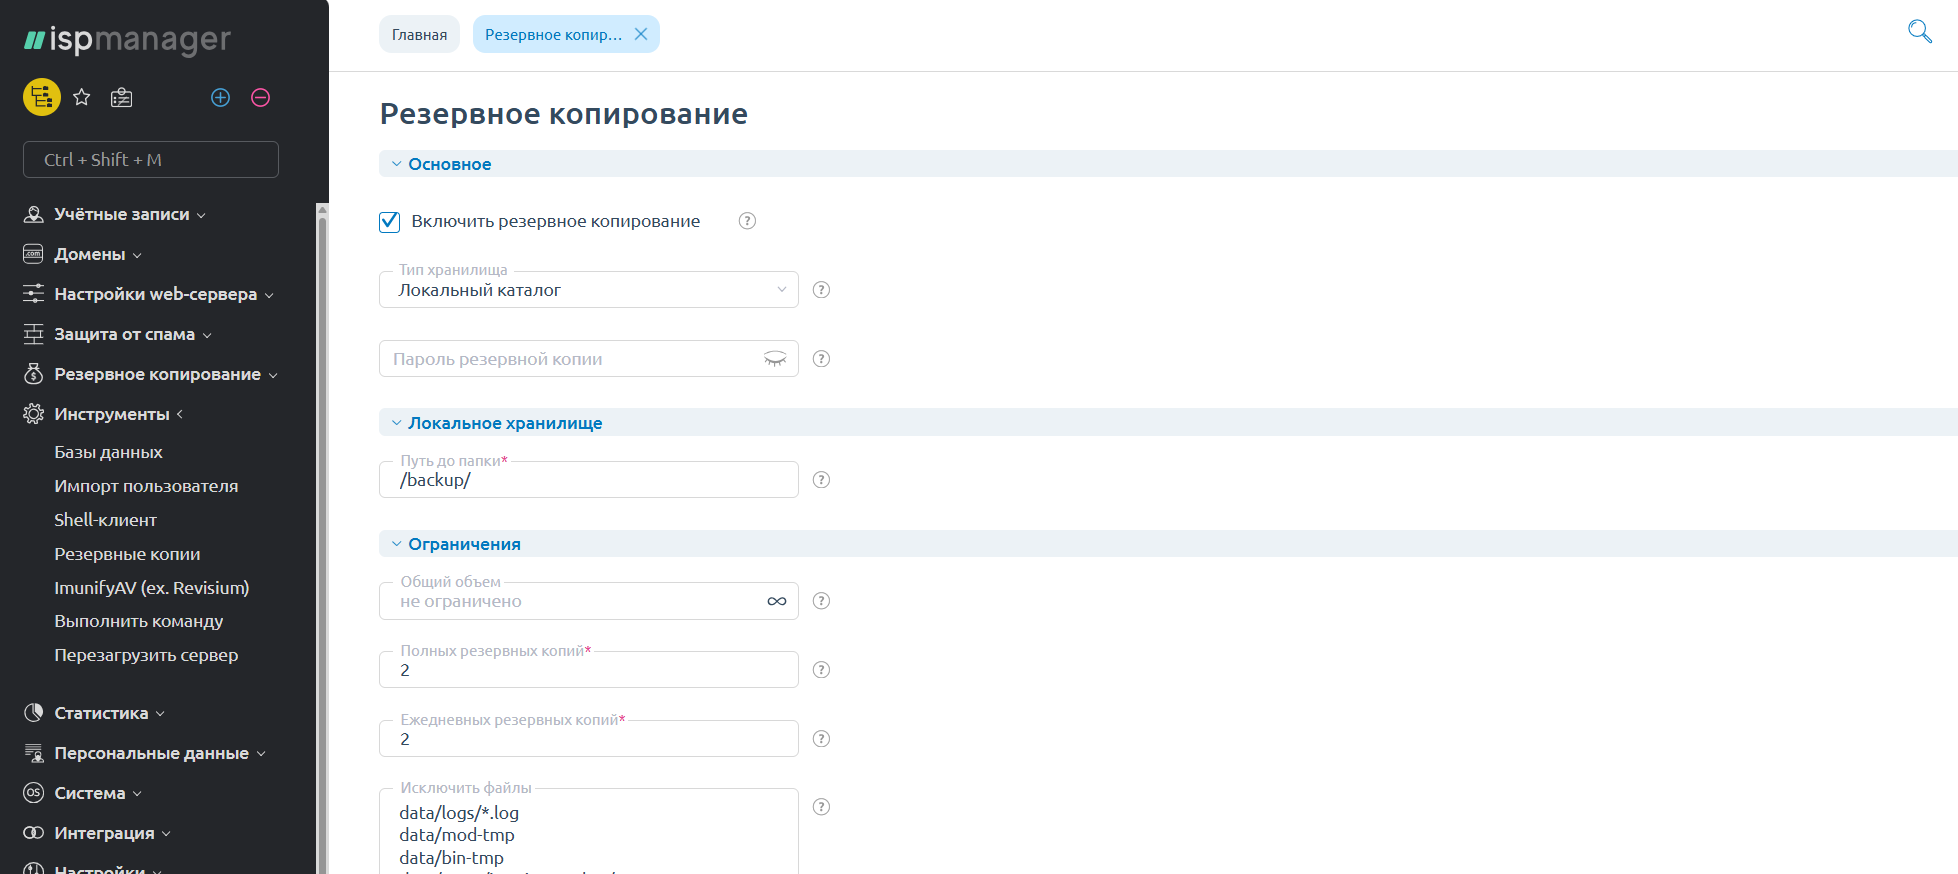Open search using magnifier icon
The height and width of the screenshot is (874, 1958).
1919,31
